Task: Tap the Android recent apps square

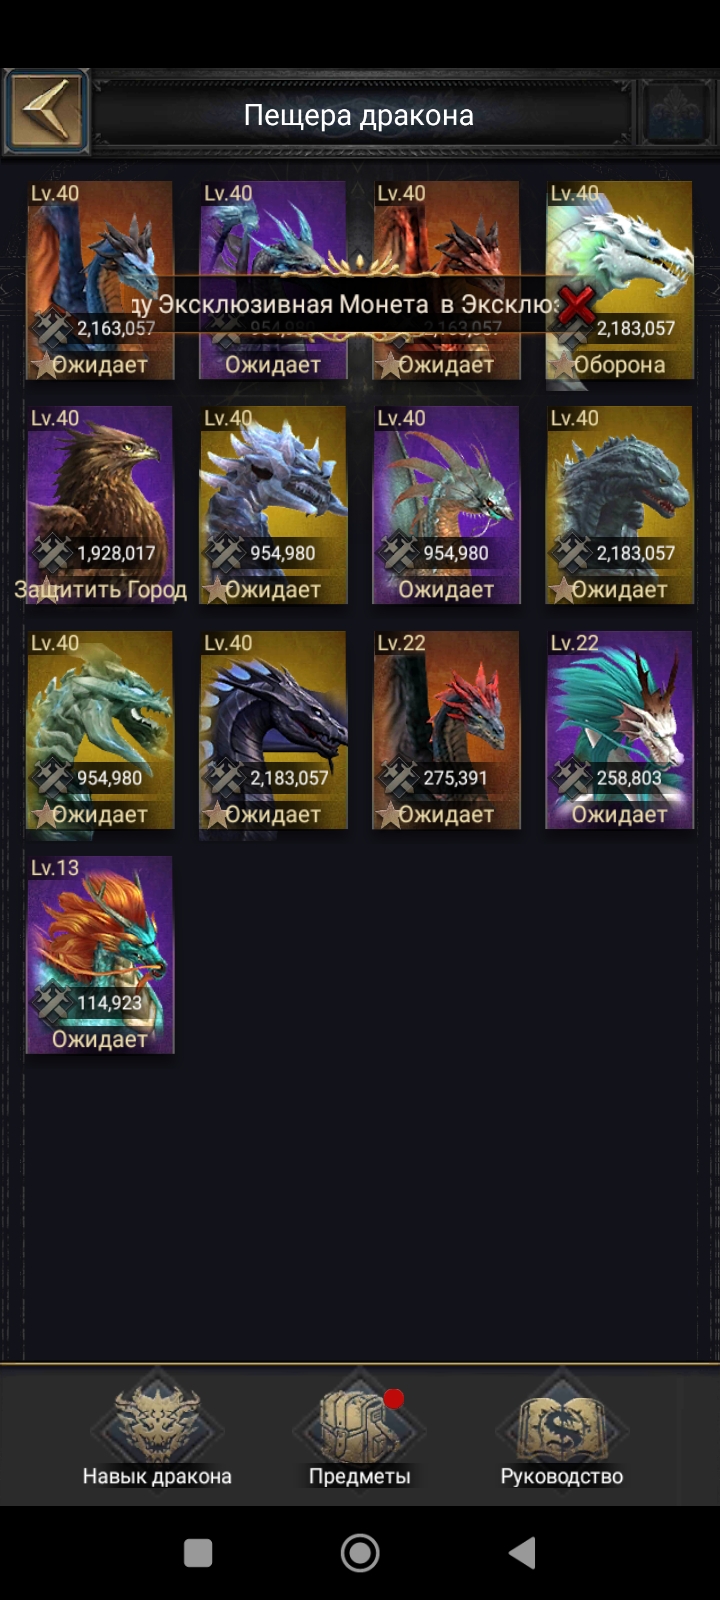Action: 198,1553
